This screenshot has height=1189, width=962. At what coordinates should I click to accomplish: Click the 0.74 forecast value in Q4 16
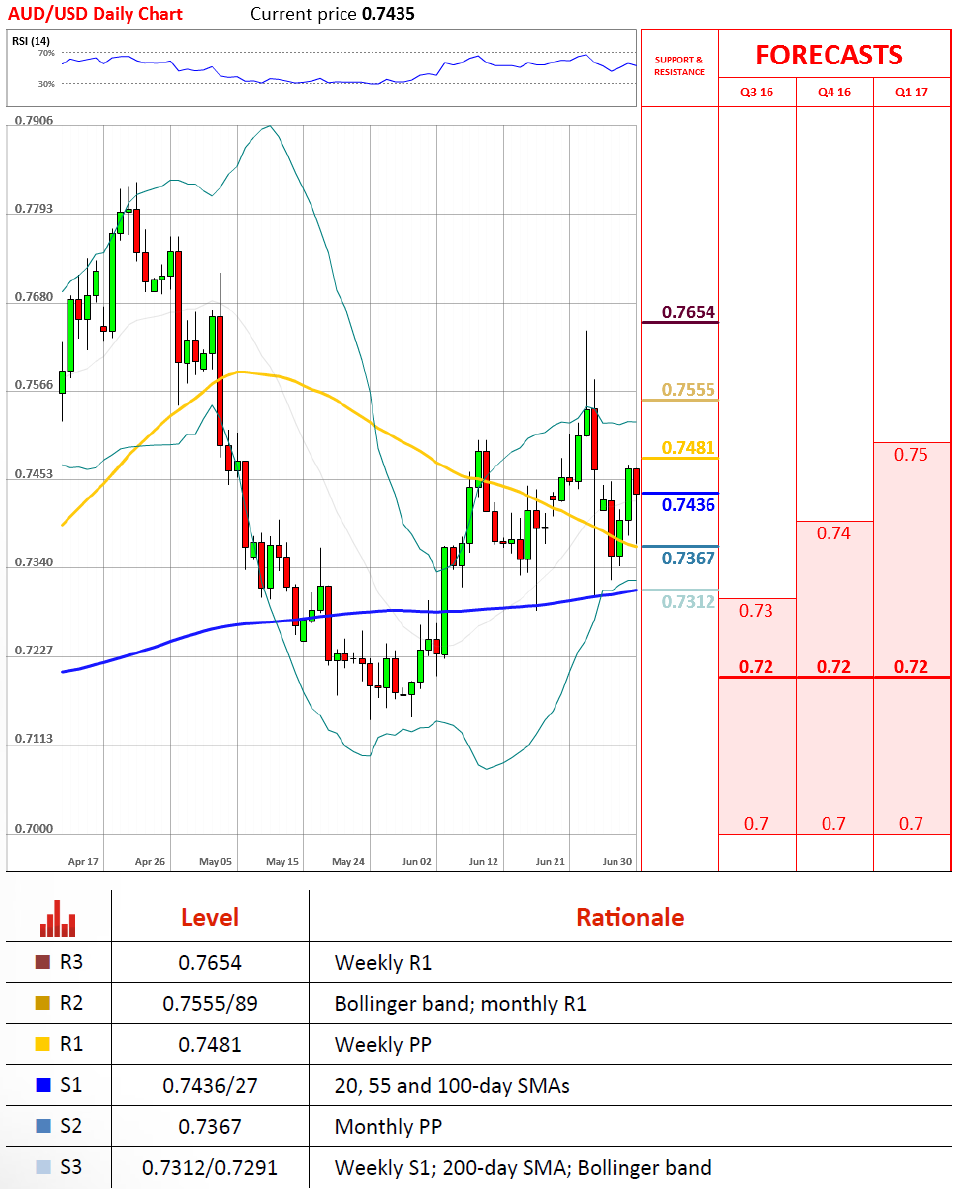click(x=834, y=533)
